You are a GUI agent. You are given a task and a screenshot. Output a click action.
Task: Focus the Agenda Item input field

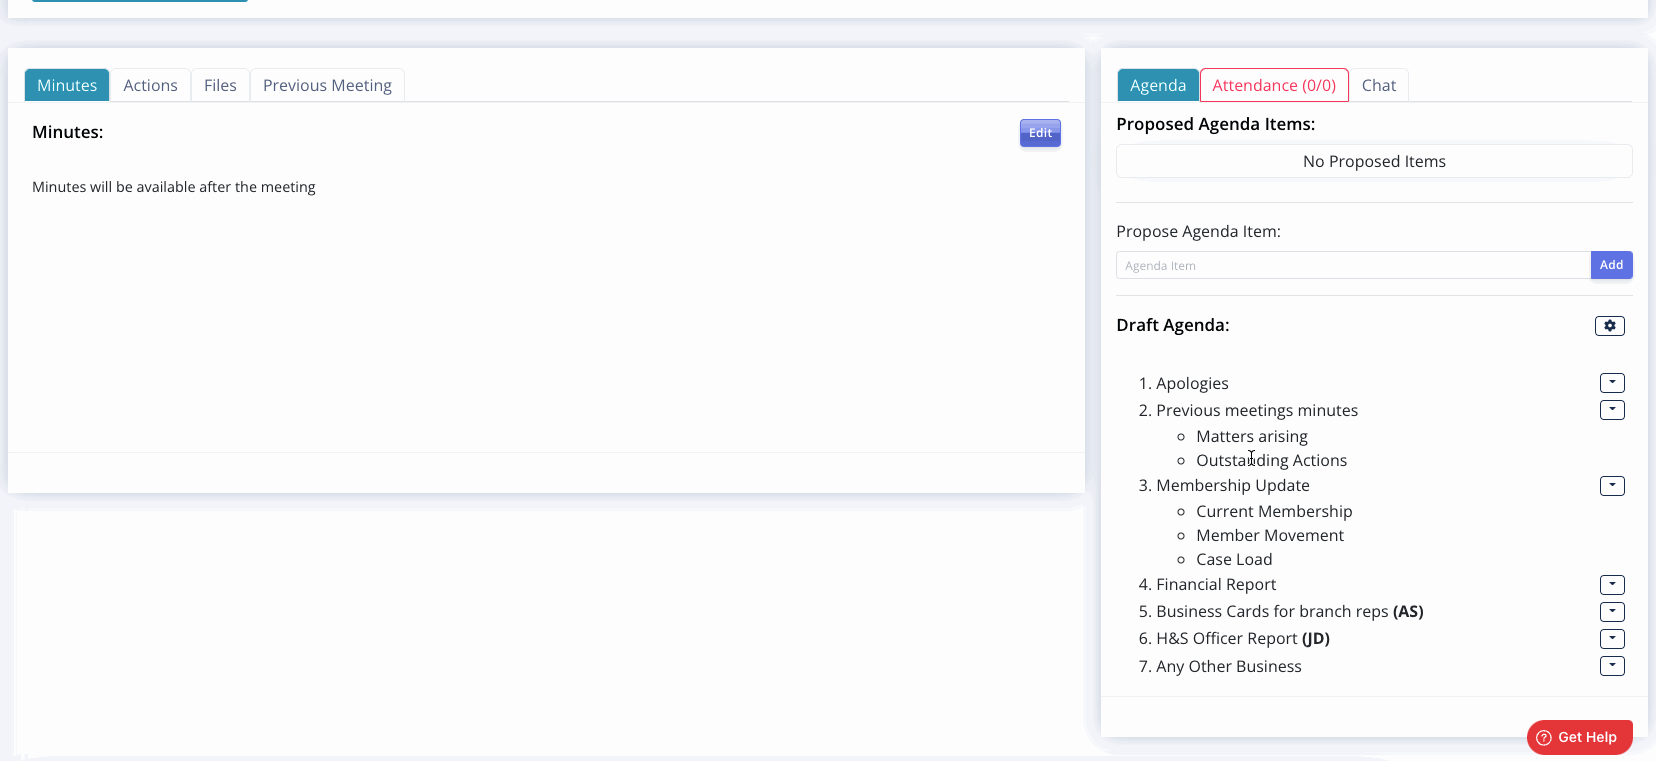1352,266
